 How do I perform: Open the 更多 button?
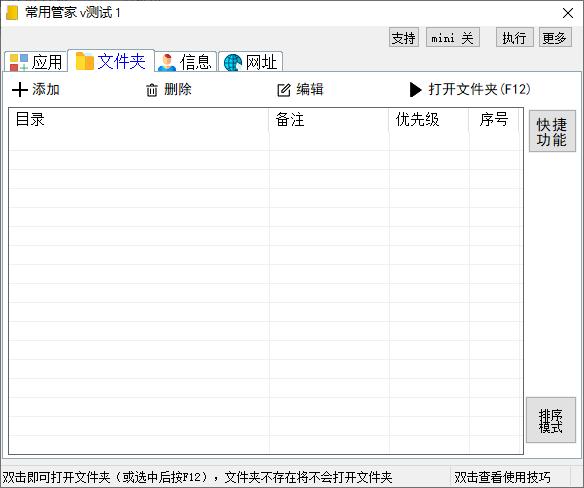pyautogui.click(x=555, y=37)
